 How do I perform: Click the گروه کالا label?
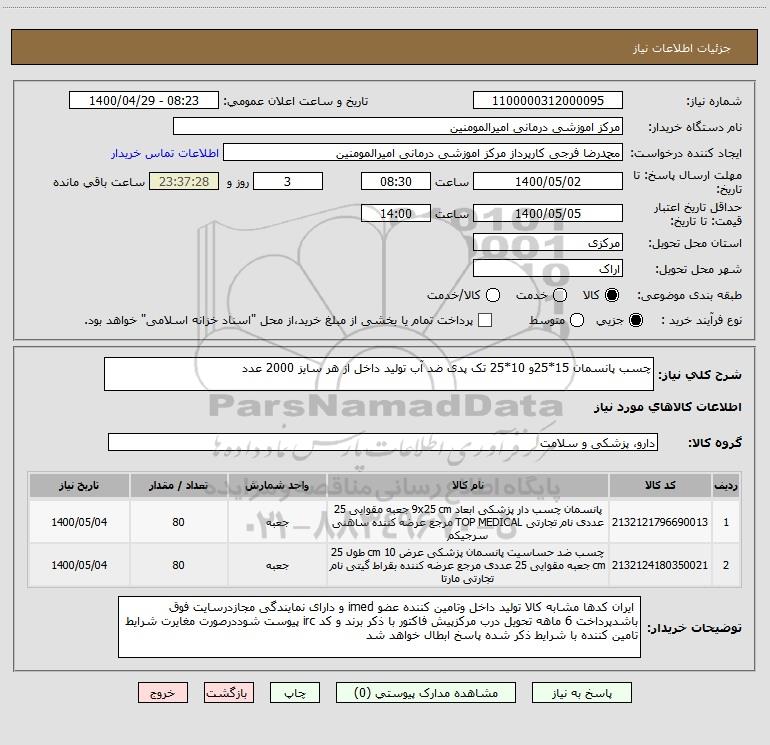715,442
